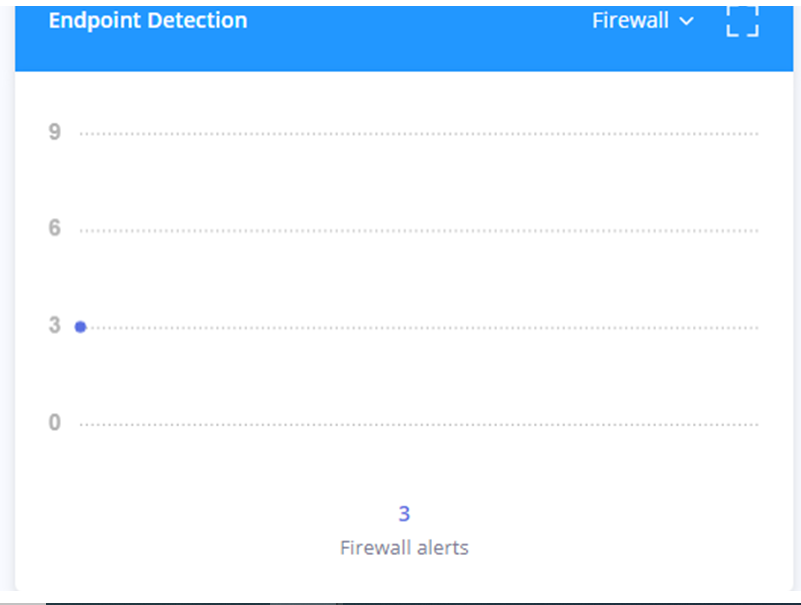Click the dotted gridline at value 6
This screenshot has height=605, width=801.
coord(419,230)
